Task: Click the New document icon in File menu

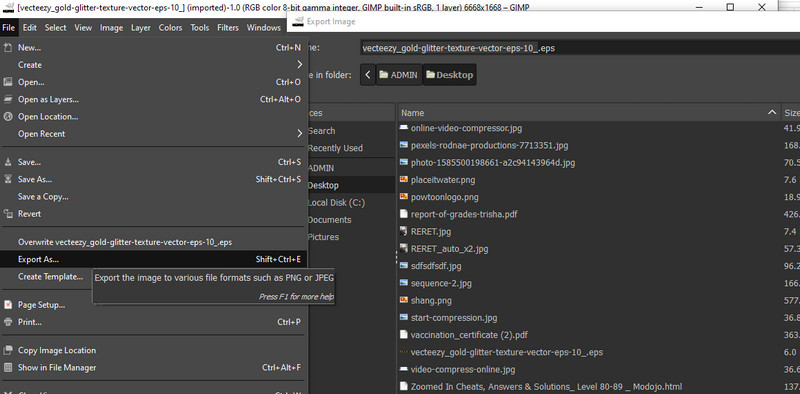Action: pyautogui.click(x=8, y=47)
